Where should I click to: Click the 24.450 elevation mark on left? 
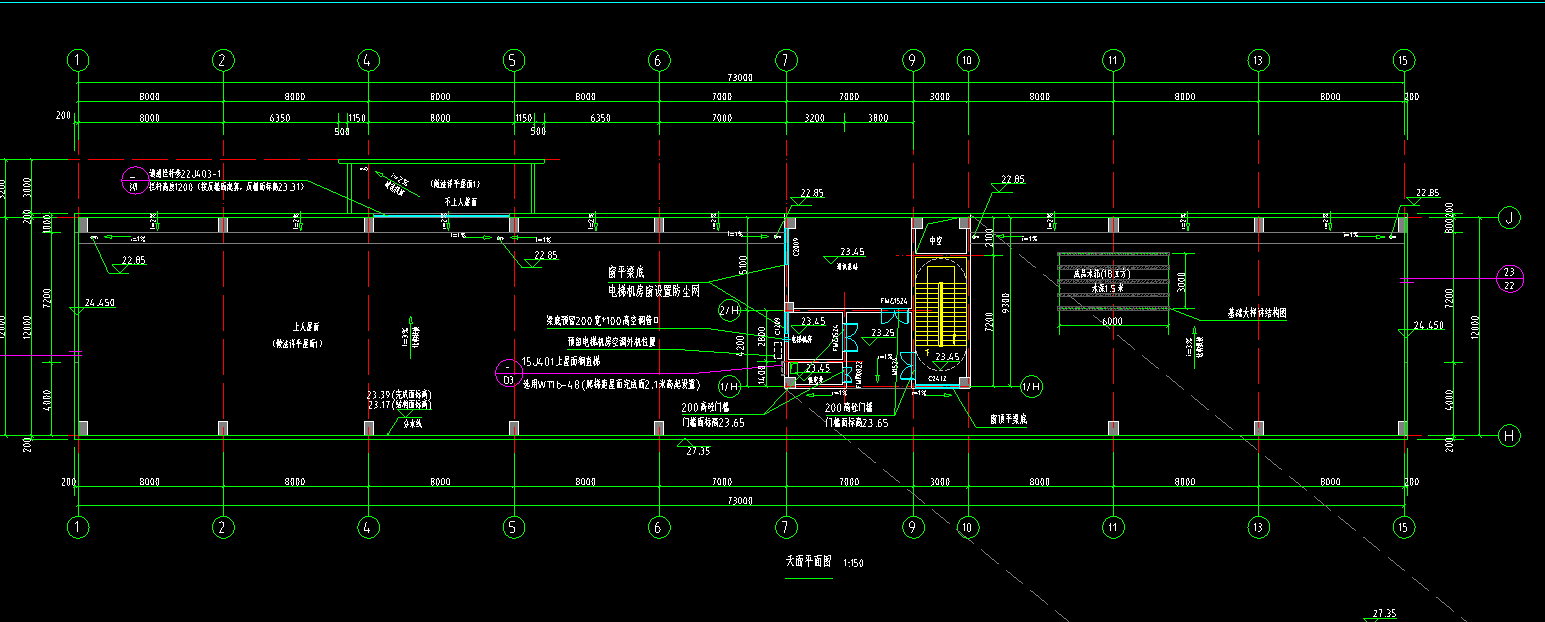coord(100,303)
